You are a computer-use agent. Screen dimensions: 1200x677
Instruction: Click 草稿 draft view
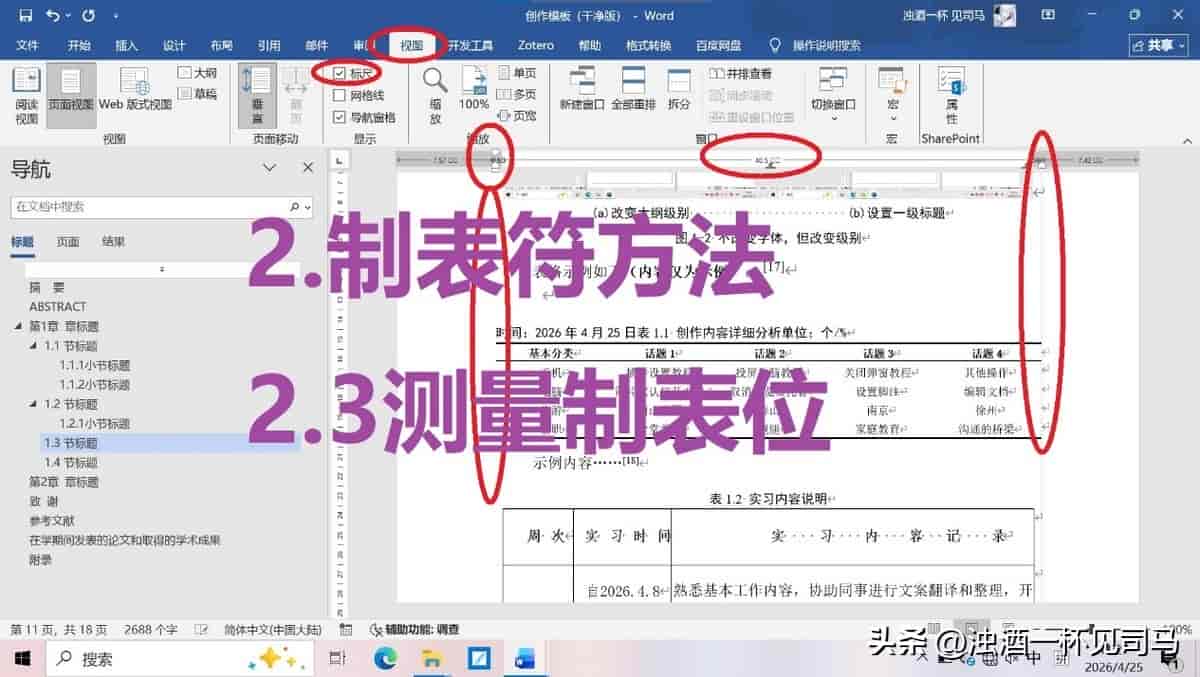(198, 94)
